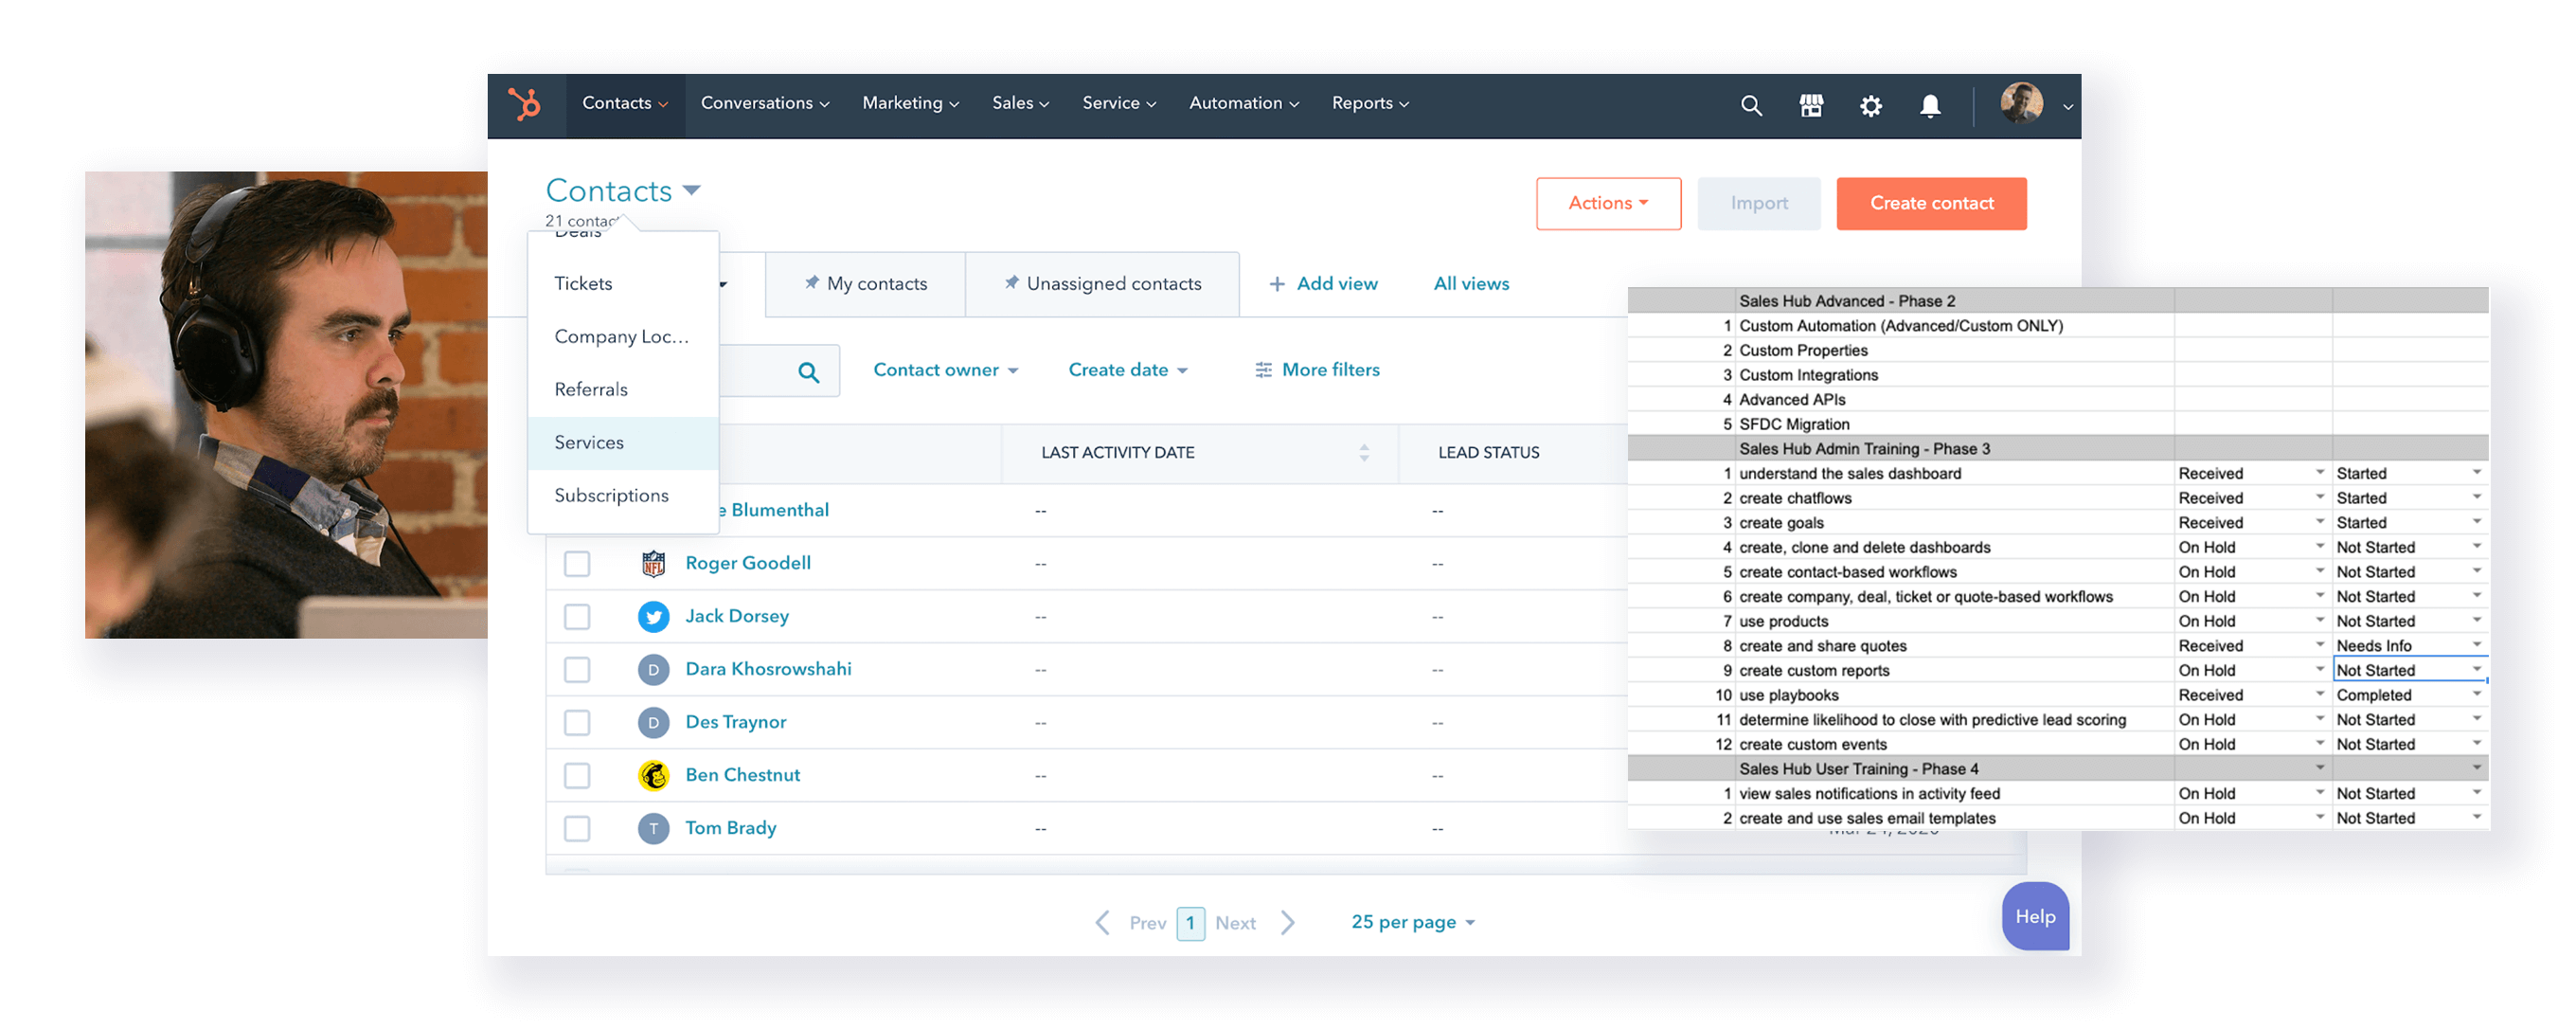Tick the Tom Brady row checkbox
Viewport: 2576px width, 1029px height.
[577, 829]
